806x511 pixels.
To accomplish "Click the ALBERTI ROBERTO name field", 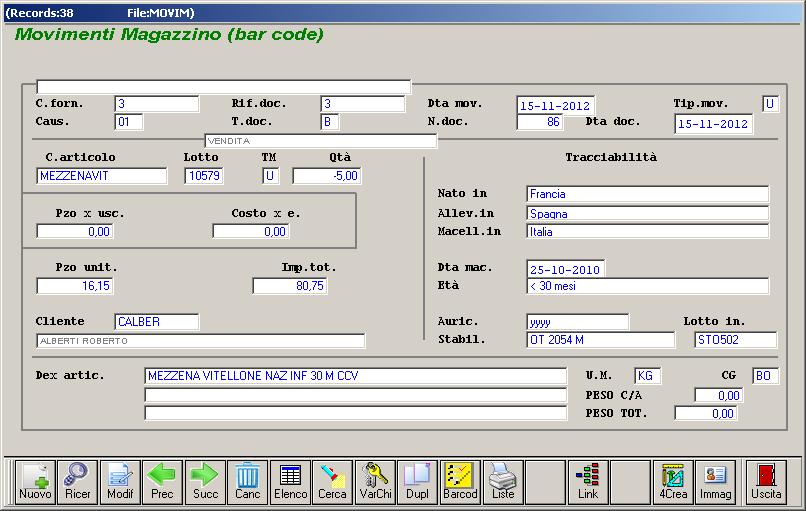I will point(200,341).
